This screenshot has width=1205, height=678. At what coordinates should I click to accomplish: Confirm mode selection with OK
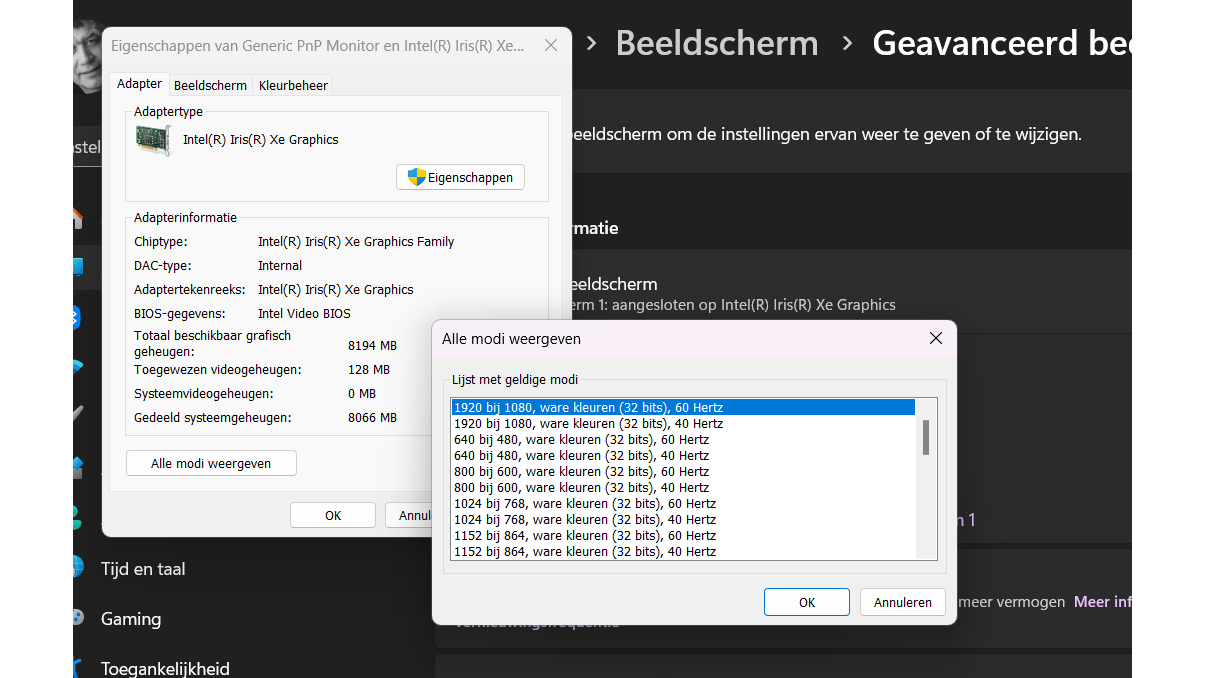coord(806,602)
